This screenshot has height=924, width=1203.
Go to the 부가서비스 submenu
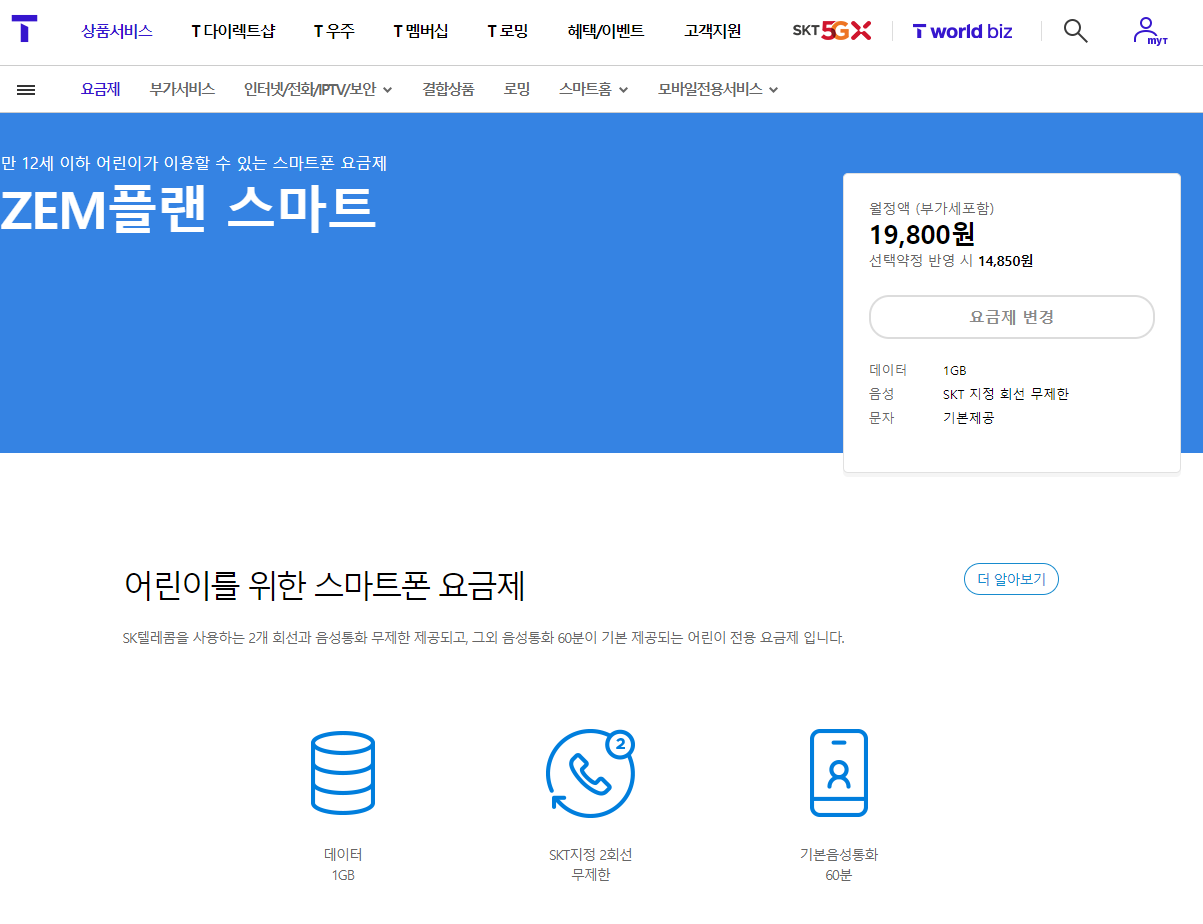(182, 89)
